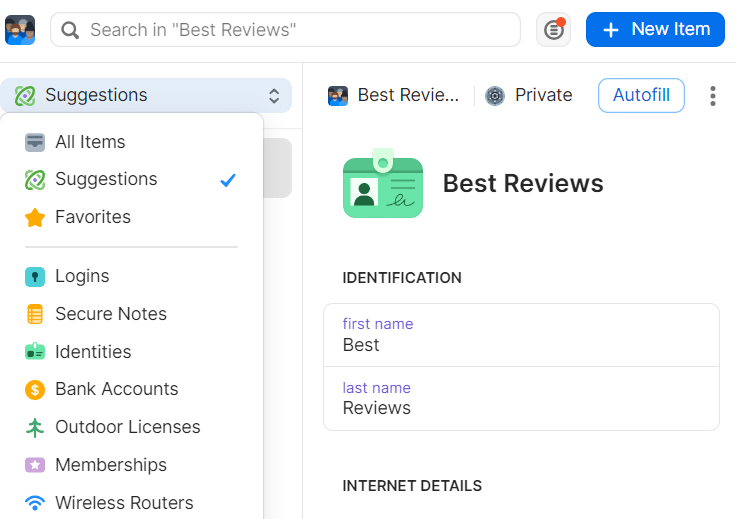Image resolution: width=736 pixels, height=519 pixels.
Task: Click the Bank Accounts dollar coin icon
Action: point(35,389)
